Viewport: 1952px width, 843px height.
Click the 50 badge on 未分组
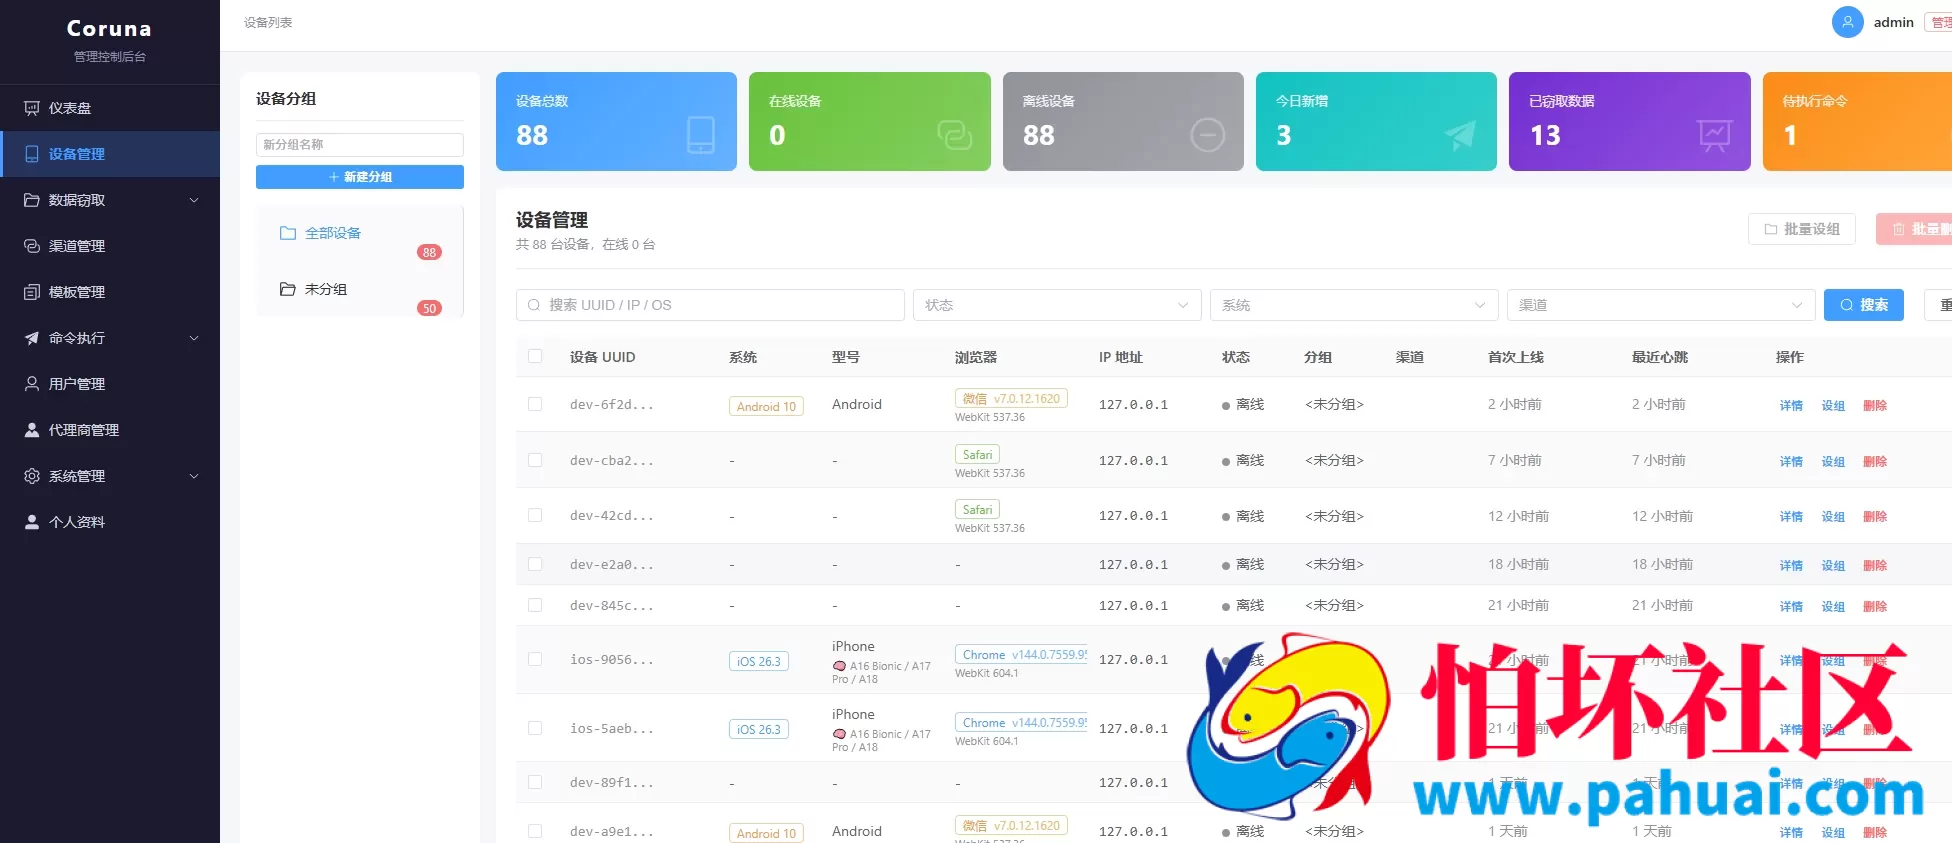[x=429, y=308]
